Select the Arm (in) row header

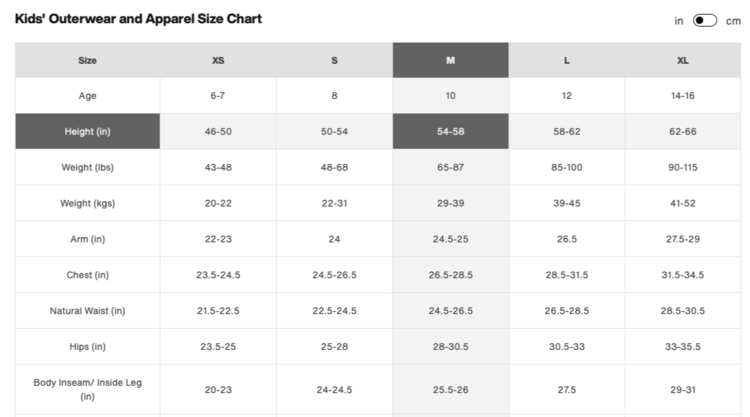[87, 239]
